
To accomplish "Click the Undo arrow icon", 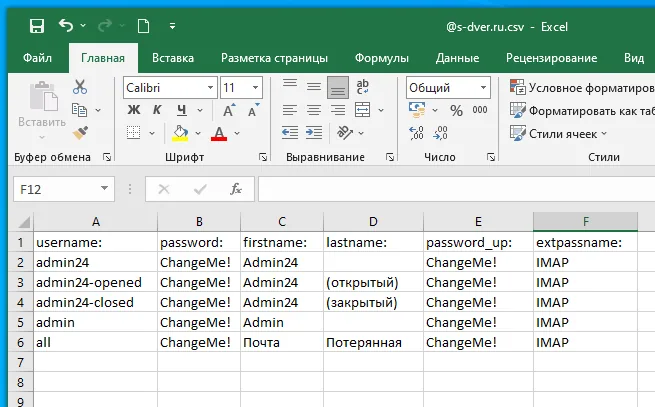I will coord(66,26).
